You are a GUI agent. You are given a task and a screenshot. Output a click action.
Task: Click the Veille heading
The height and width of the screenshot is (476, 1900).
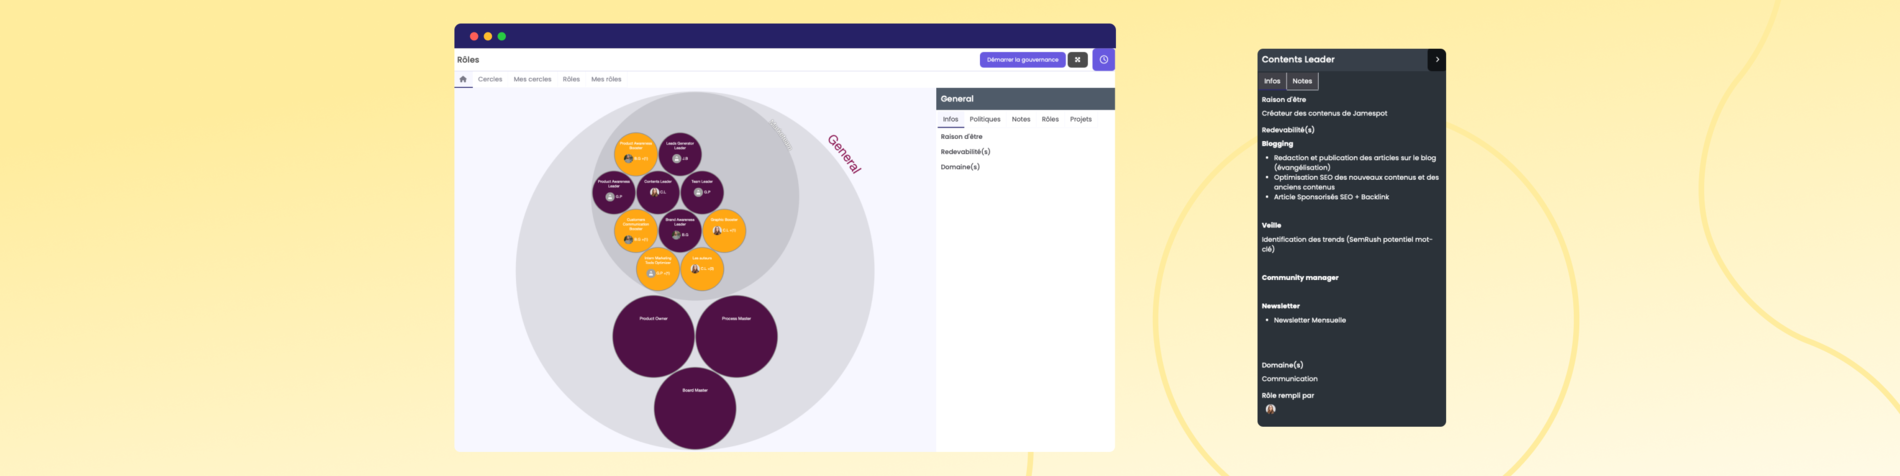pyautogui.click(x=1271, y=226)
